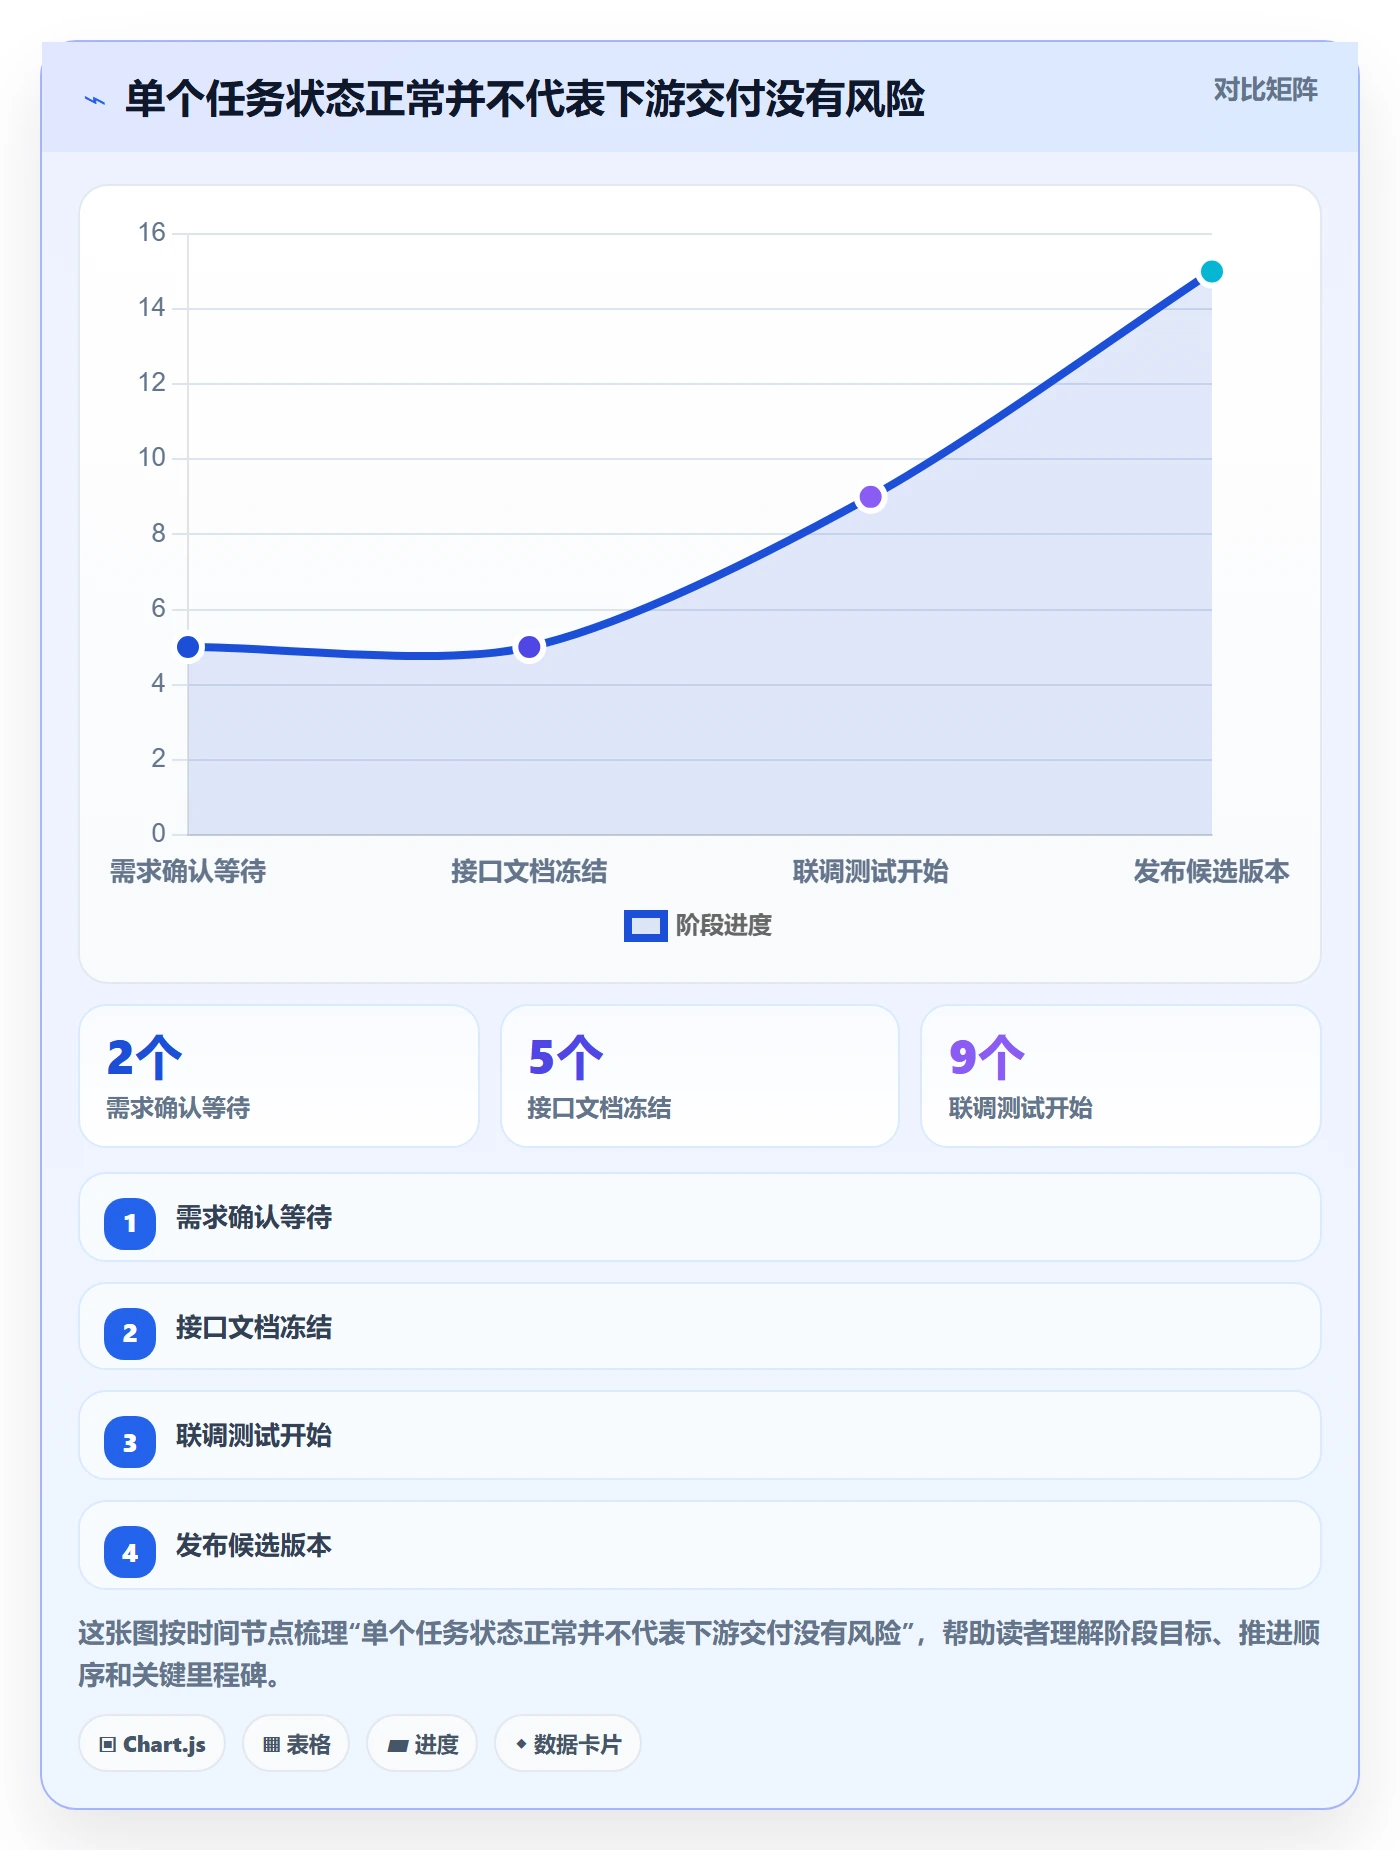Click the Chart.js tag
1400x1850 pixels.
152,1744
